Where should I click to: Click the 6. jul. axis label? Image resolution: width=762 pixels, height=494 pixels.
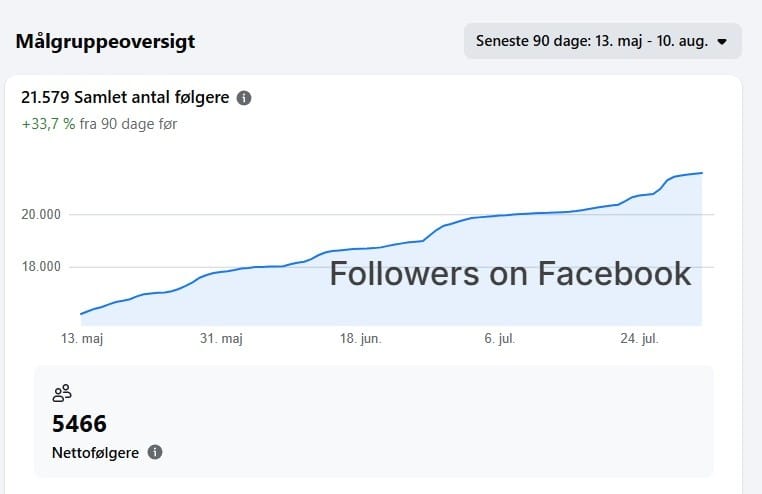500,338
